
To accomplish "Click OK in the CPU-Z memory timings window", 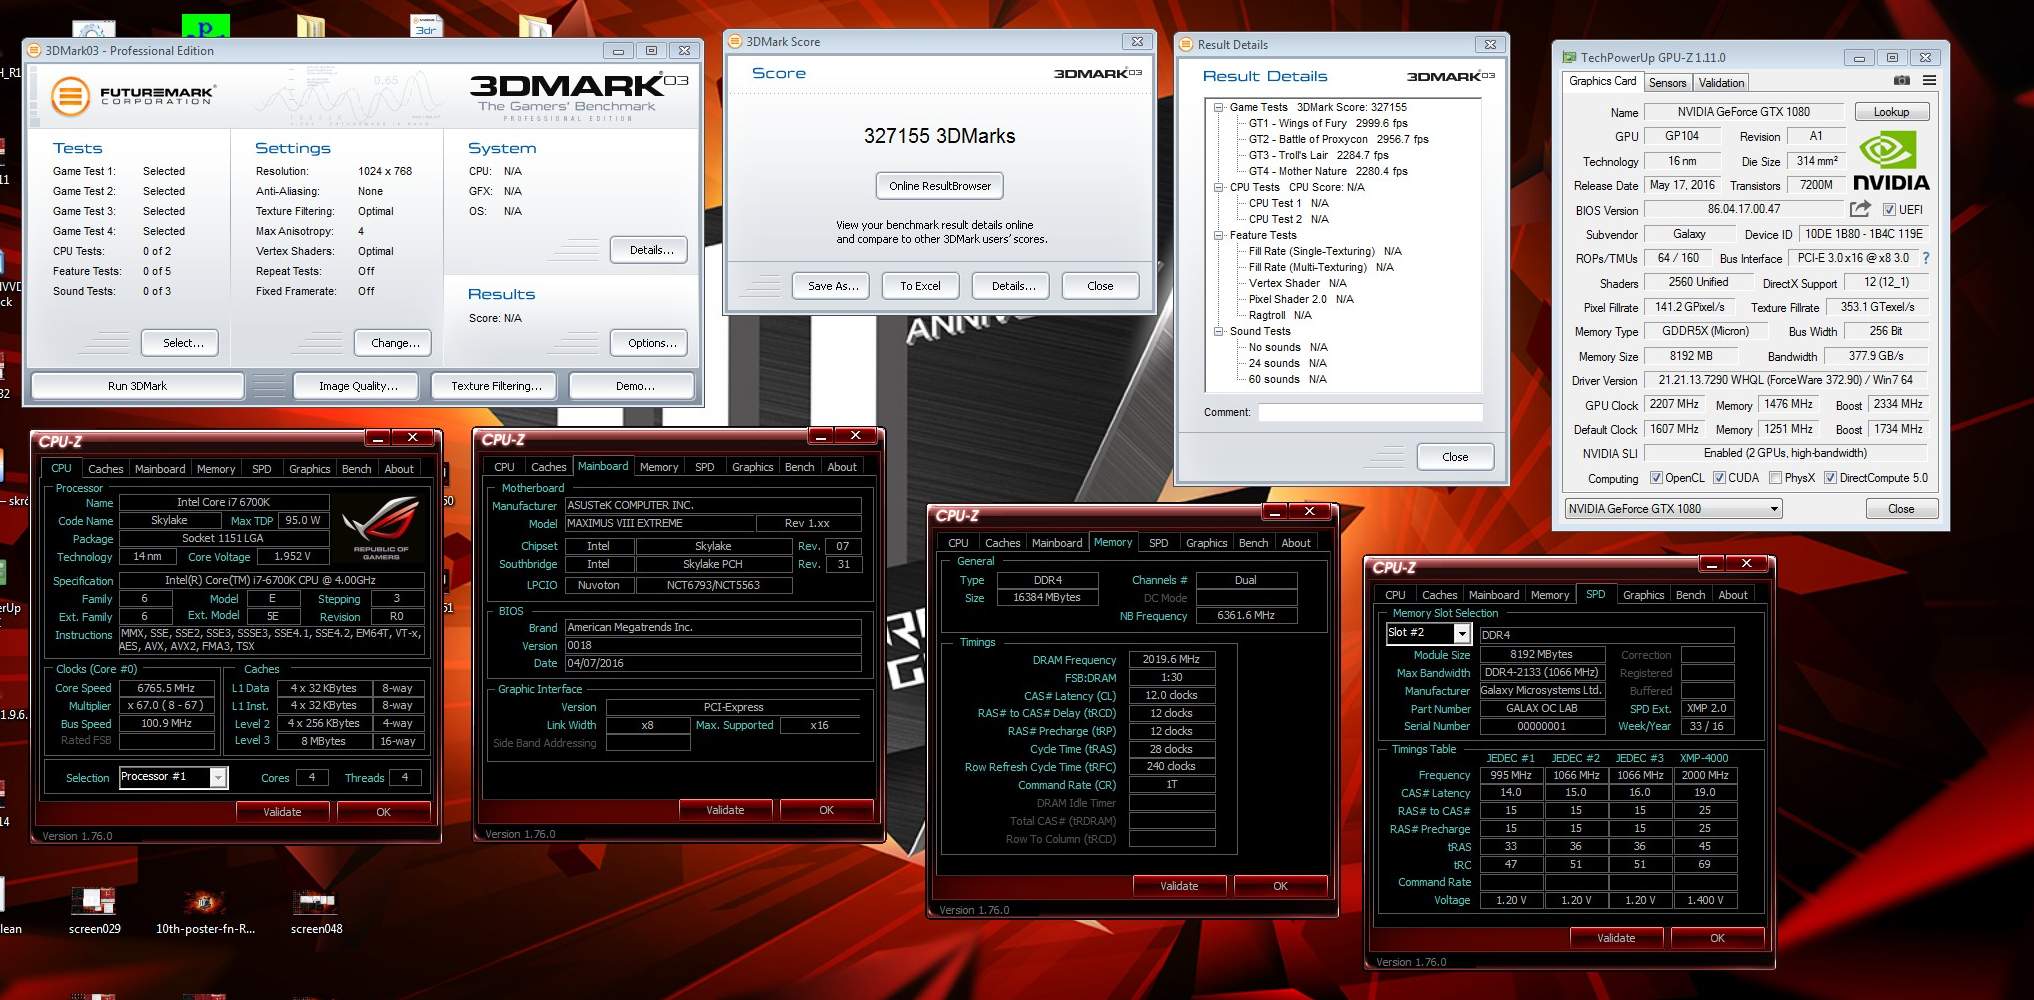I will pos(1280,886).
